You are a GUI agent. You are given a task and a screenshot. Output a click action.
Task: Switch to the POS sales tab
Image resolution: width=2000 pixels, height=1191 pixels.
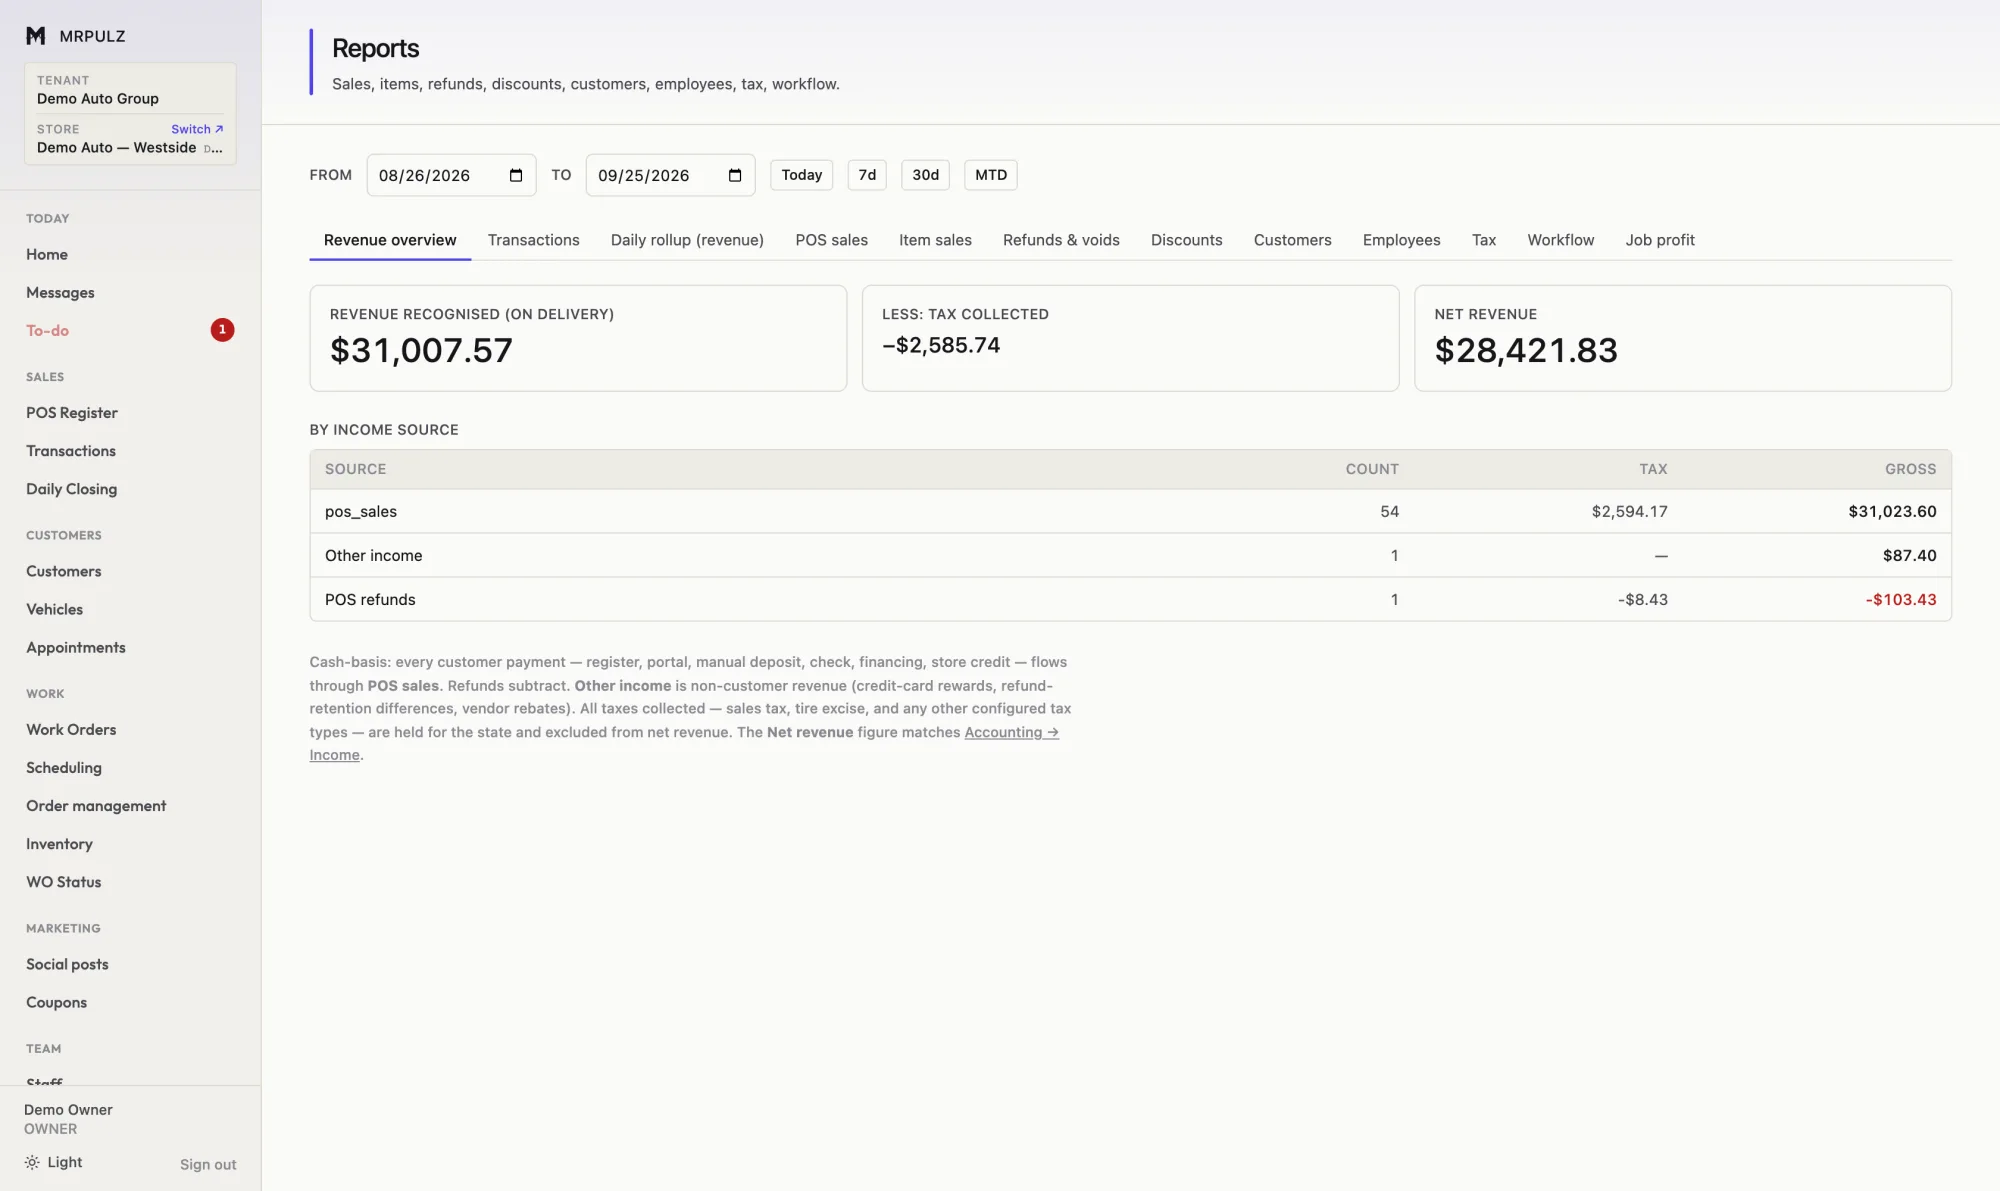pos(831,240)
